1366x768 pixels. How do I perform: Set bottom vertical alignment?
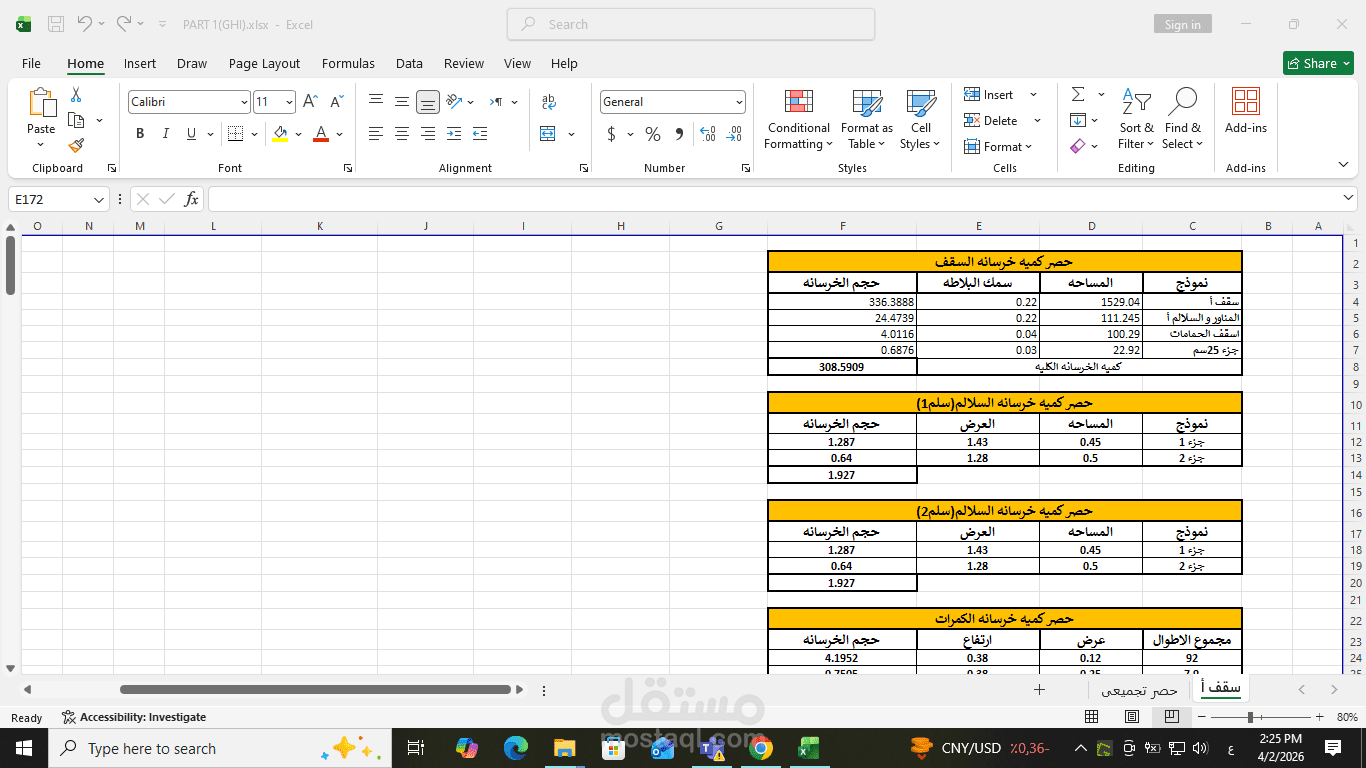point(428,101)
